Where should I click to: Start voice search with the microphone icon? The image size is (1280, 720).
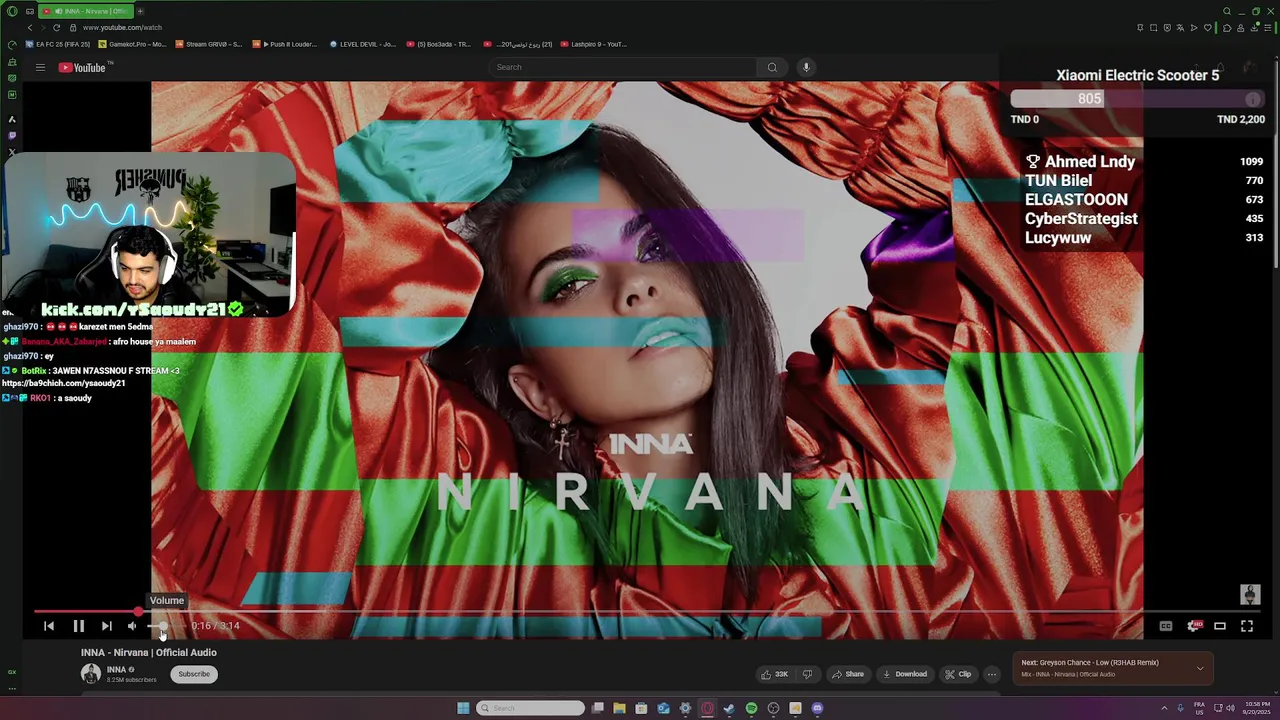coord(806,67)
